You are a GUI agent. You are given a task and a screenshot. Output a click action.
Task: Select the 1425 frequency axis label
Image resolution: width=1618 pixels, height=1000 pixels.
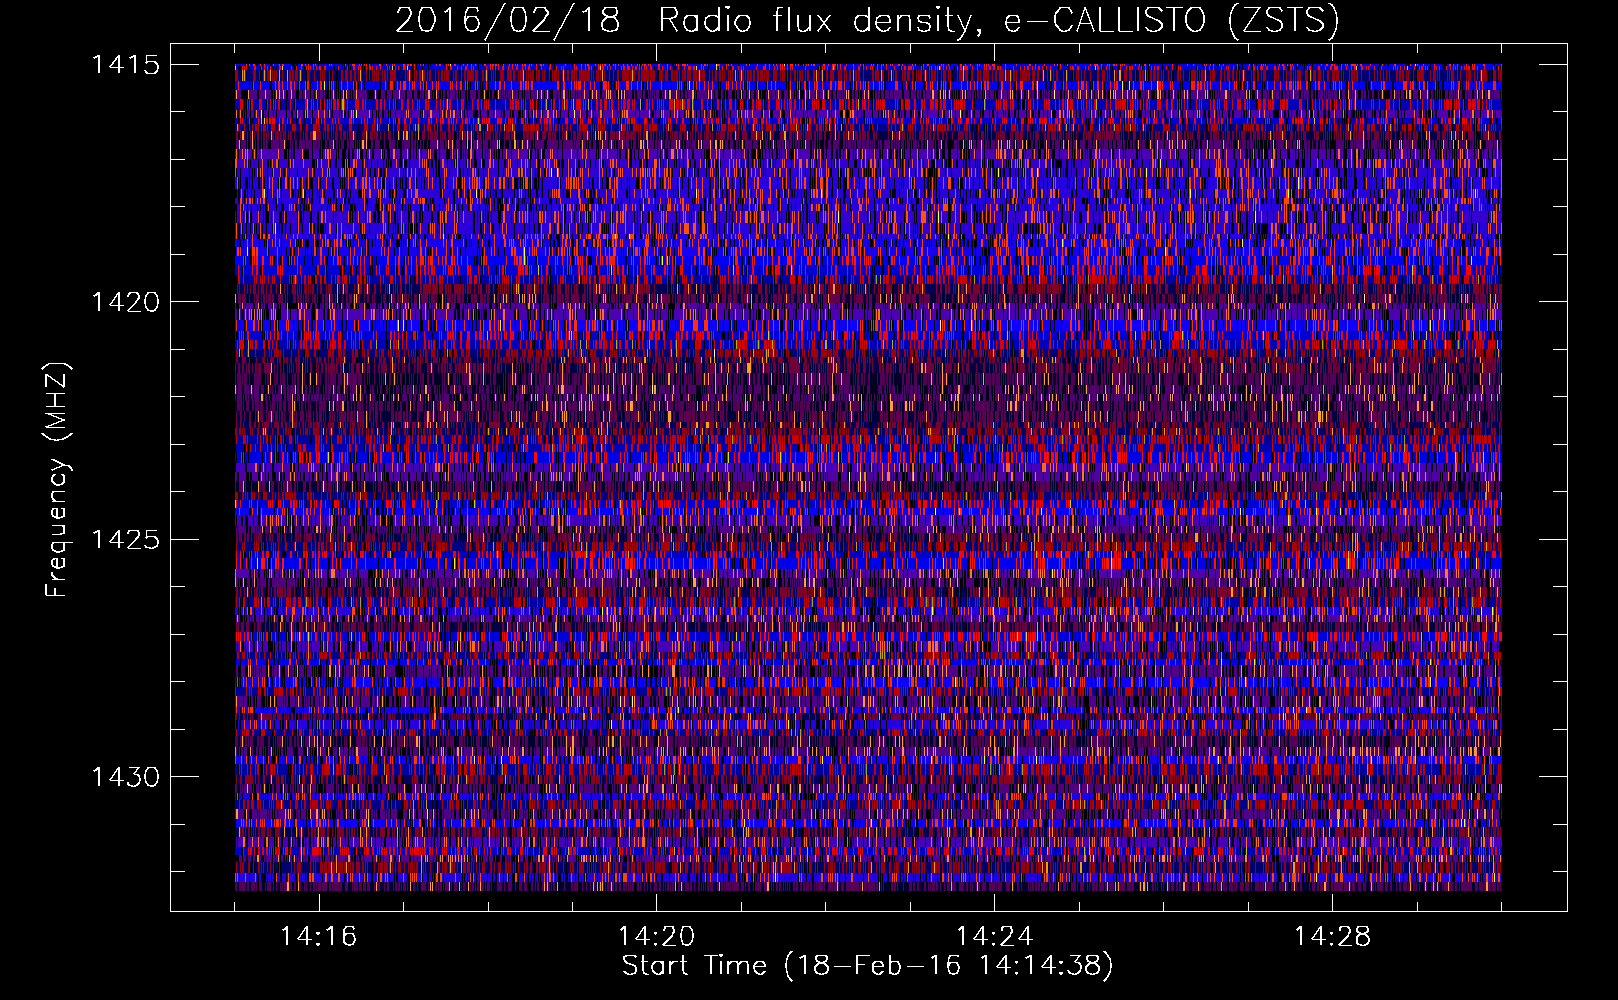click(126, 540)
